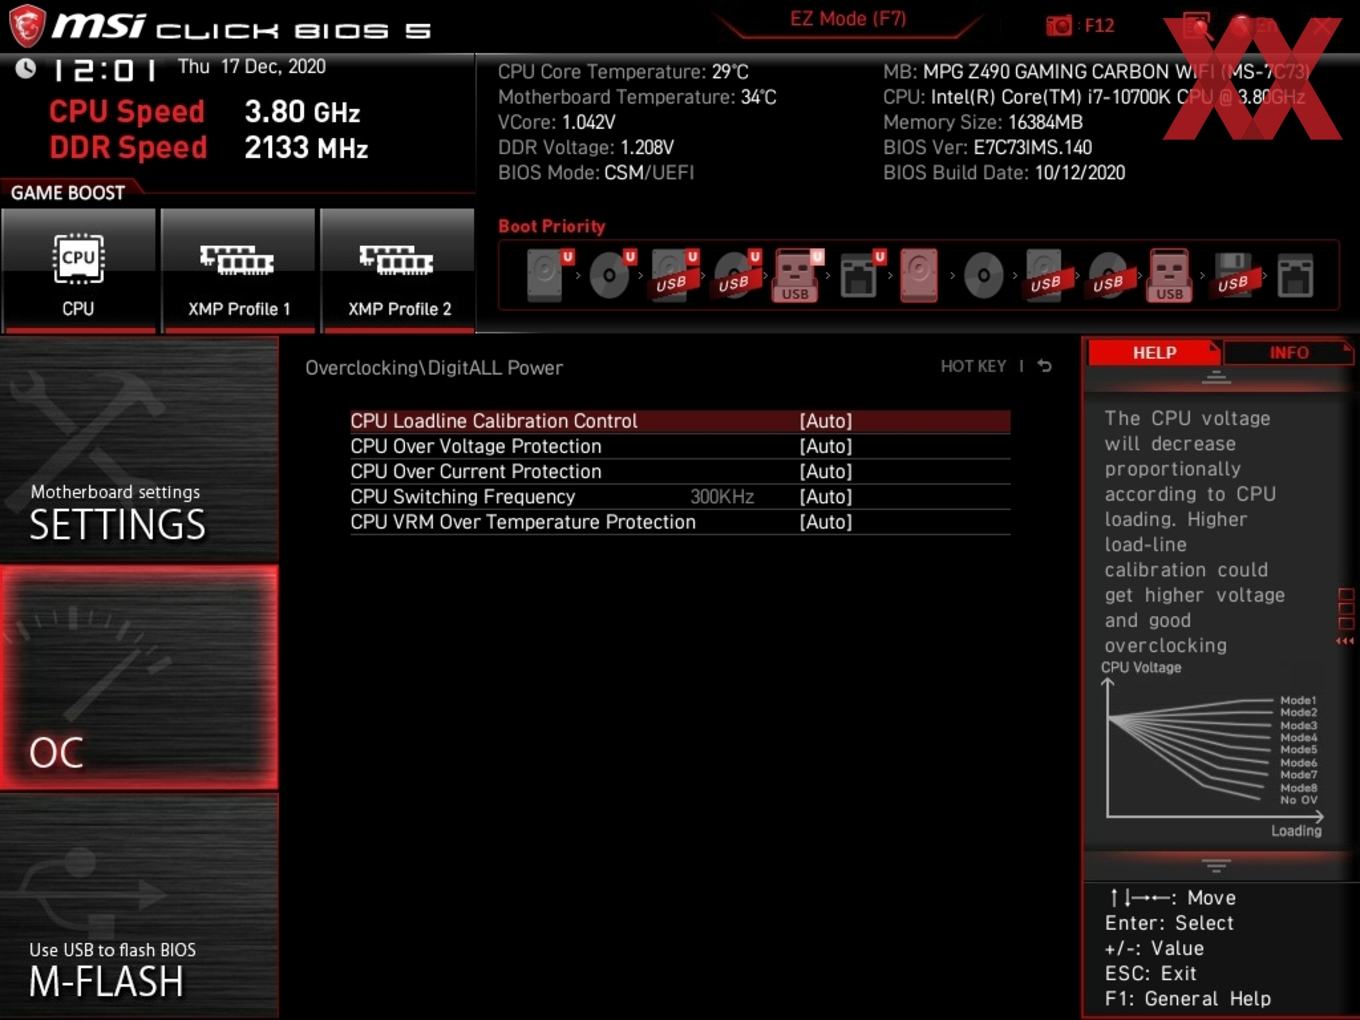1360x1020 pixels.
Task: Open CPU Over Current Protection [Auto] value
Action: point(826,471)
